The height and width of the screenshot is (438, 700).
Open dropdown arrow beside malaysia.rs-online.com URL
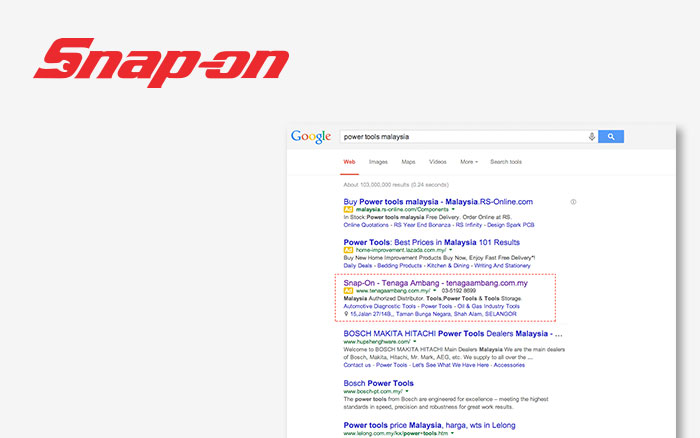click(453, 210)
